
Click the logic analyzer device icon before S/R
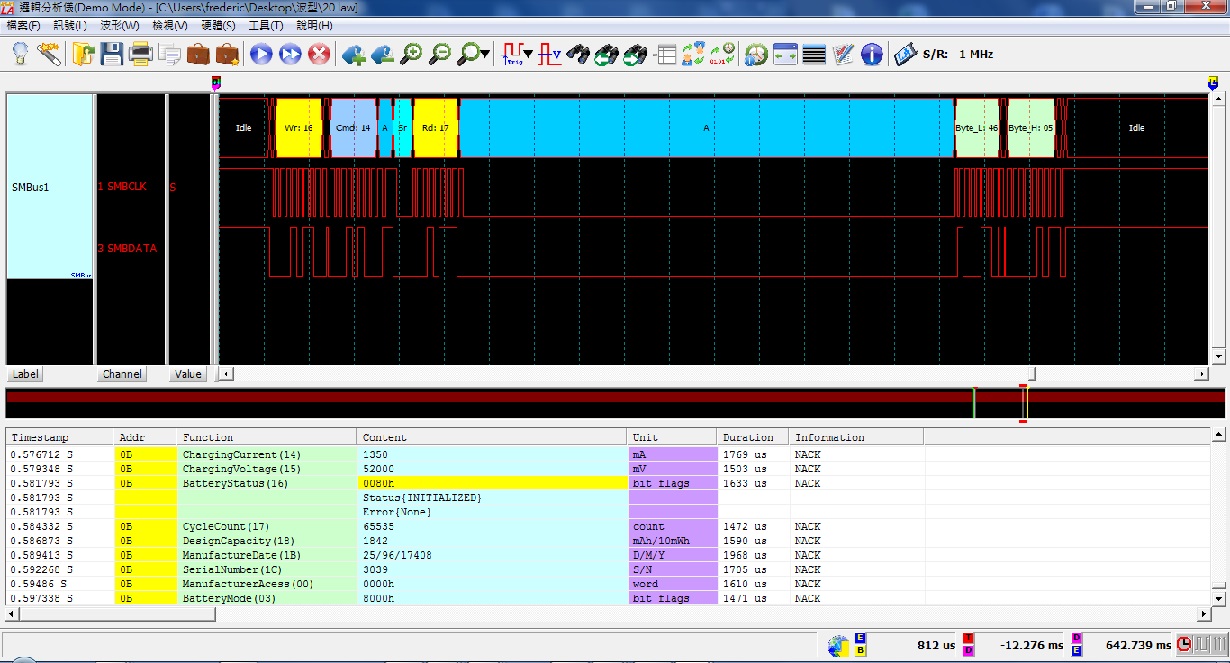(x=906, y=54)
